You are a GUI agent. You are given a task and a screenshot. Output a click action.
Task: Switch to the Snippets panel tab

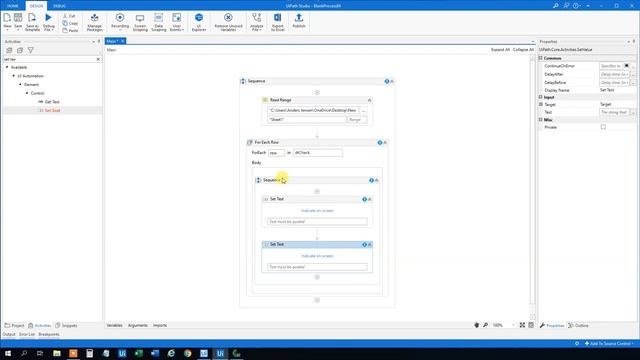coord(66,325)
